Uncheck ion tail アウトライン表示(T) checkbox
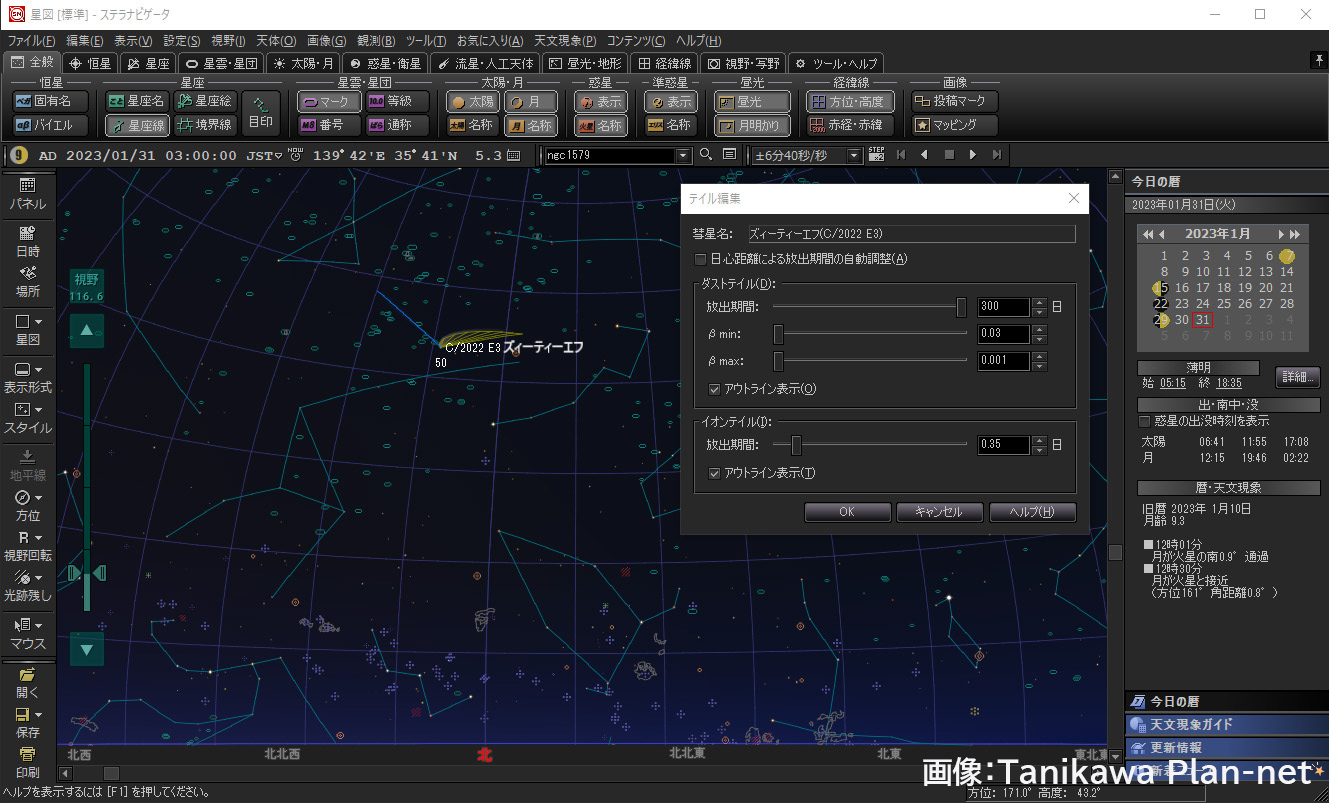 click(714, 473)
